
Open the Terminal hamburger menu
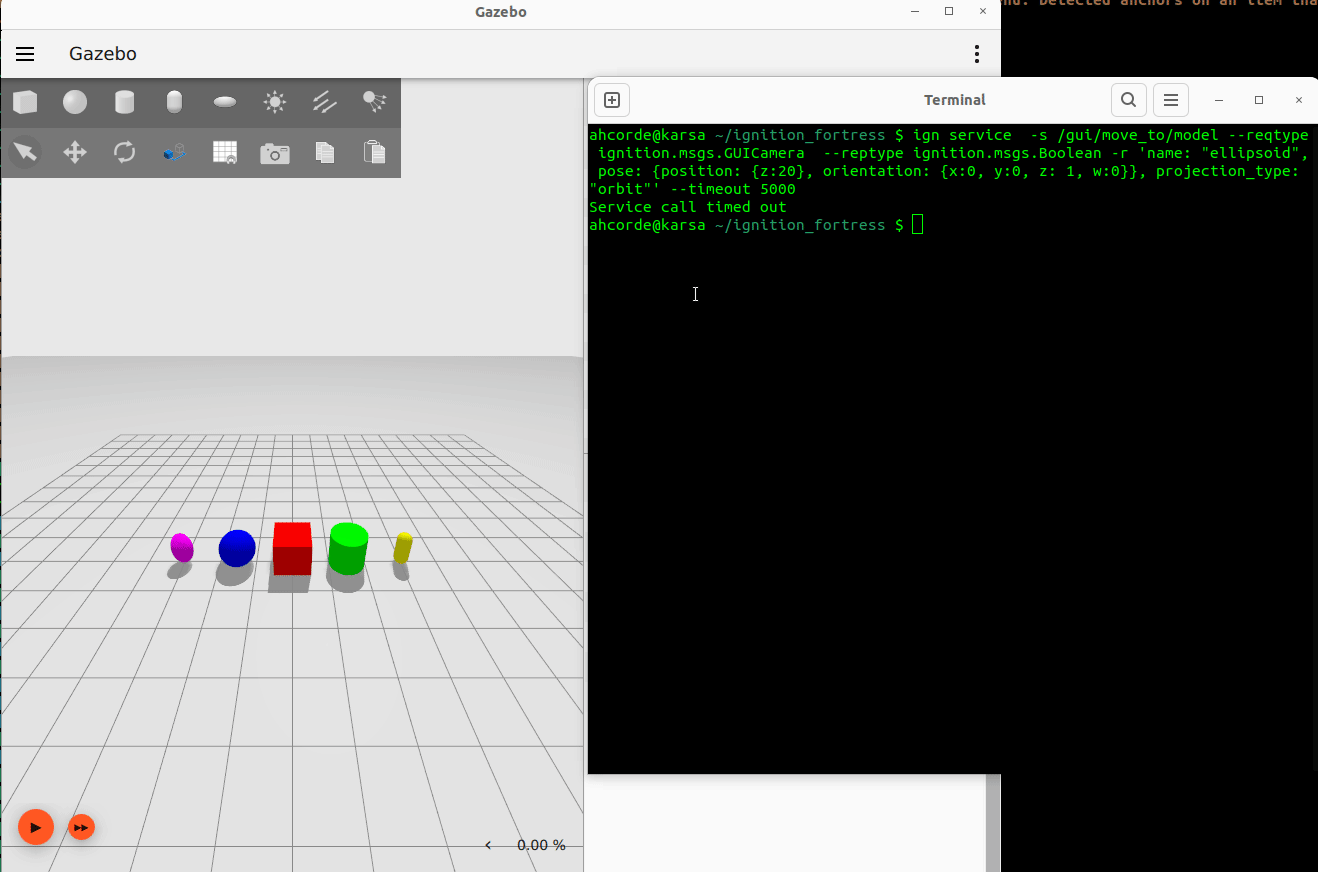click(x=1171, y=100)
